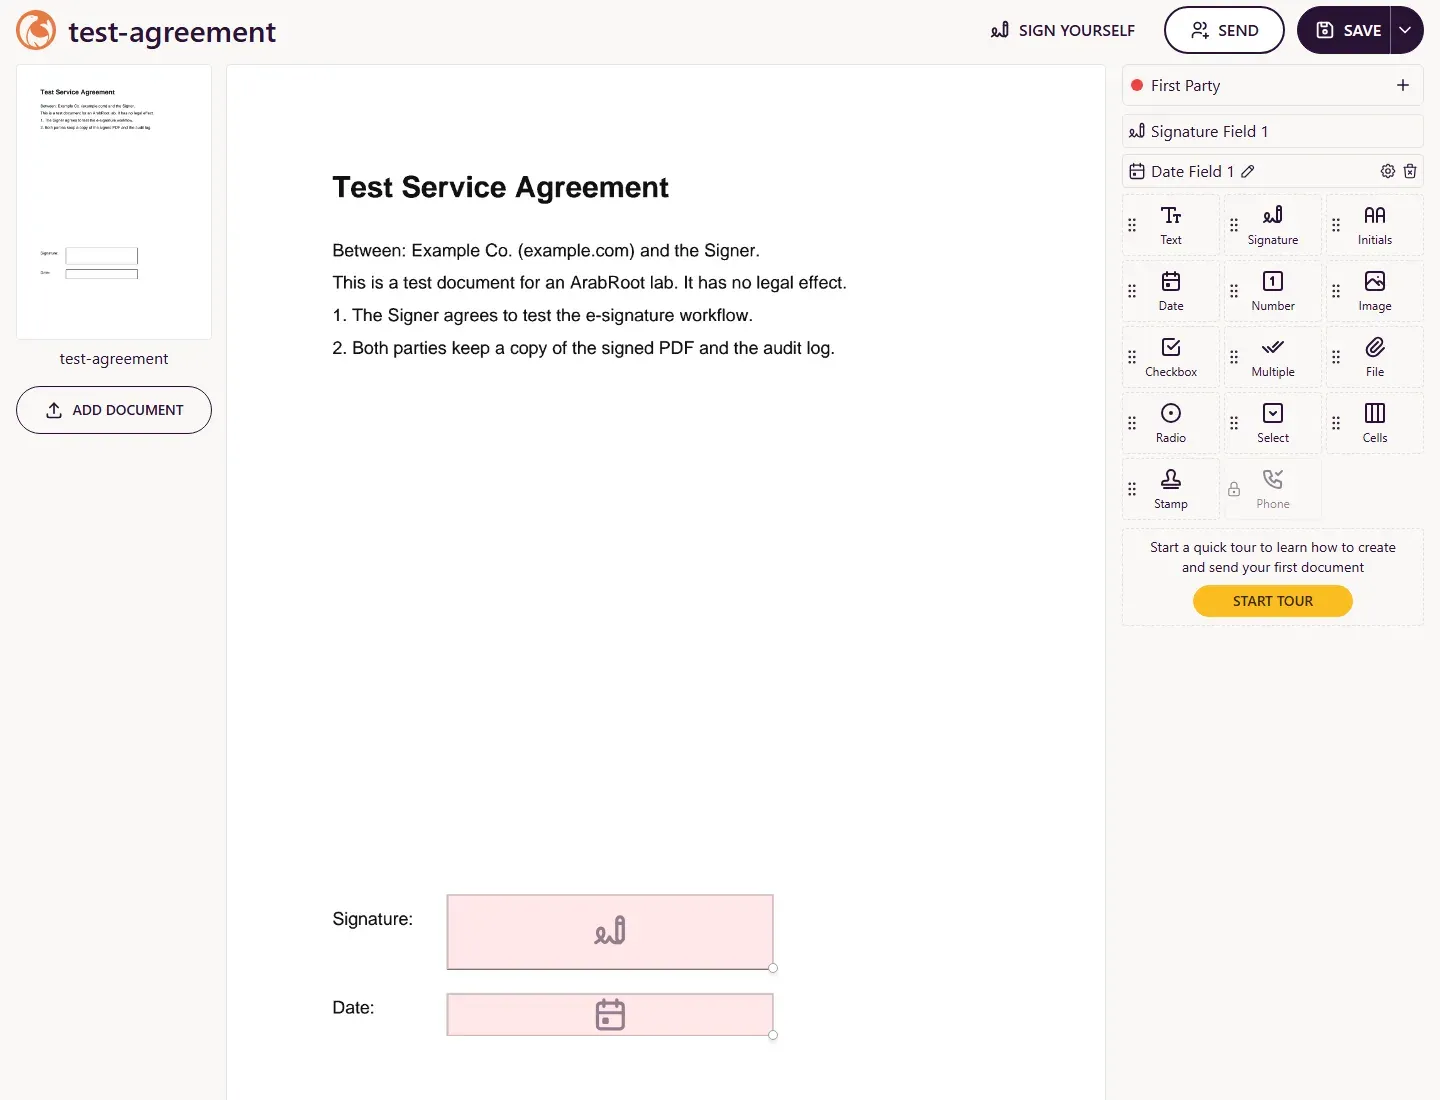Screen dimensions: 1440x1100
Task: Click the First Party submitter row
Action: coord(1273,85)
